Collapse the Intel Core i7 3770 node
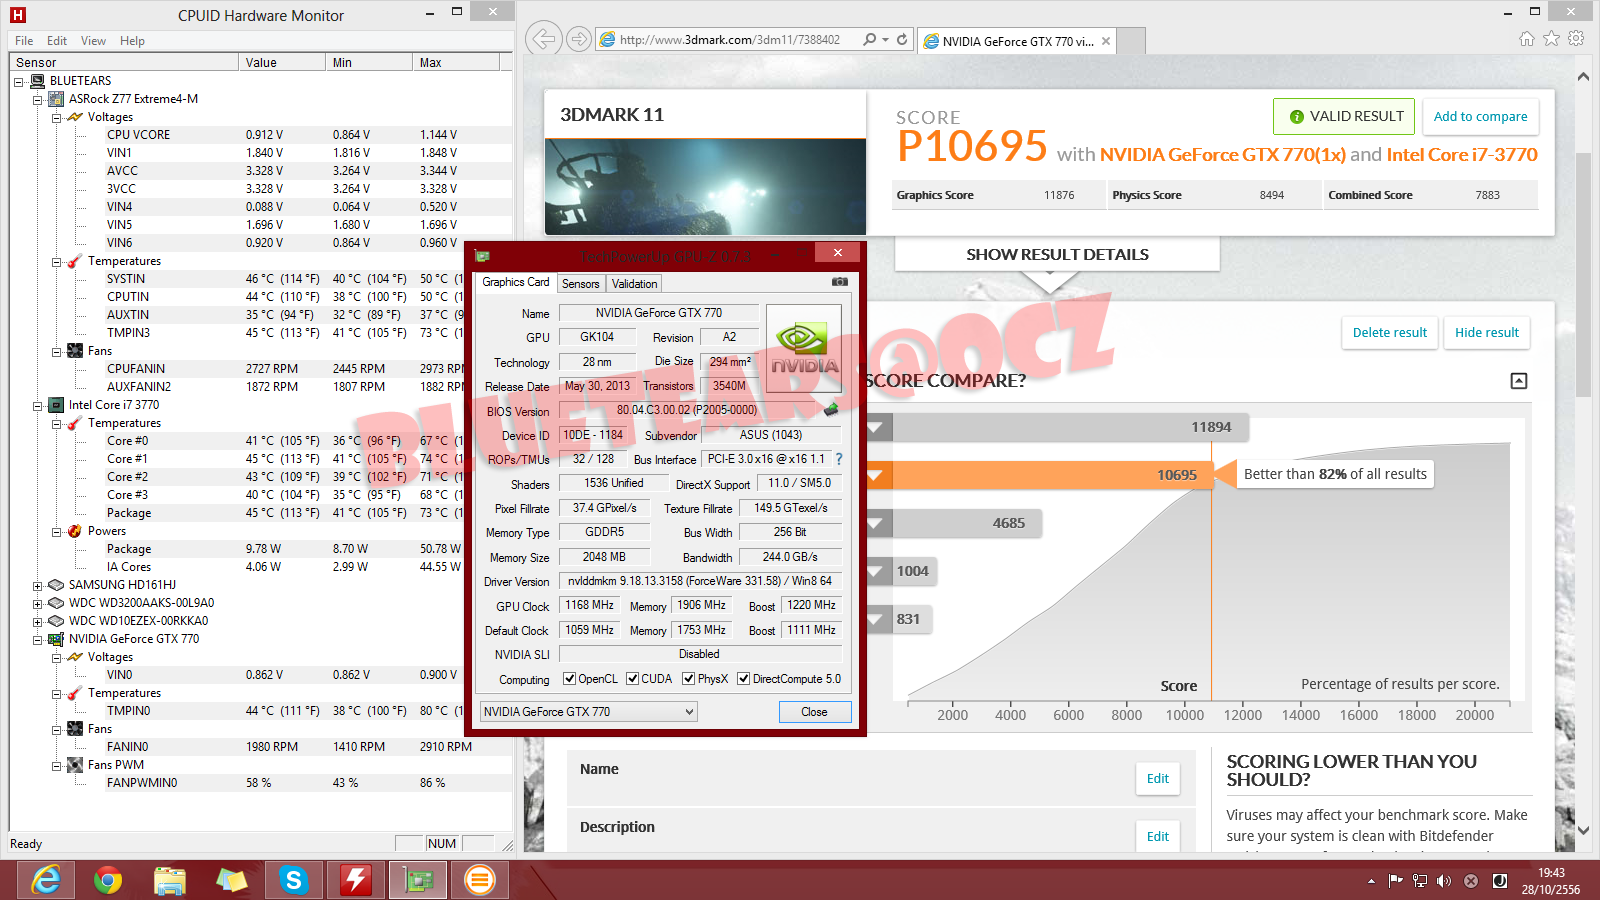 (x=37, y=406)
